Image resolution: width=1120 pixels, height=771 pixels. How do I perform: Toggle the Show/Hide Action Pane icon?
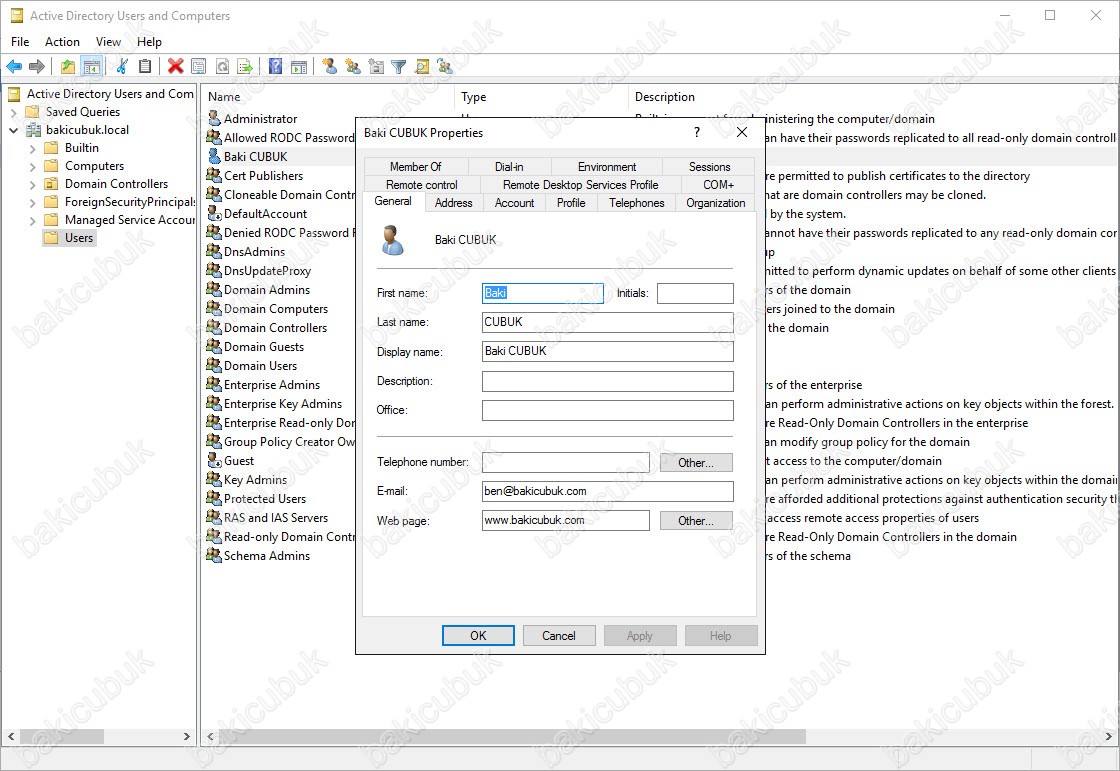(299, 66)
